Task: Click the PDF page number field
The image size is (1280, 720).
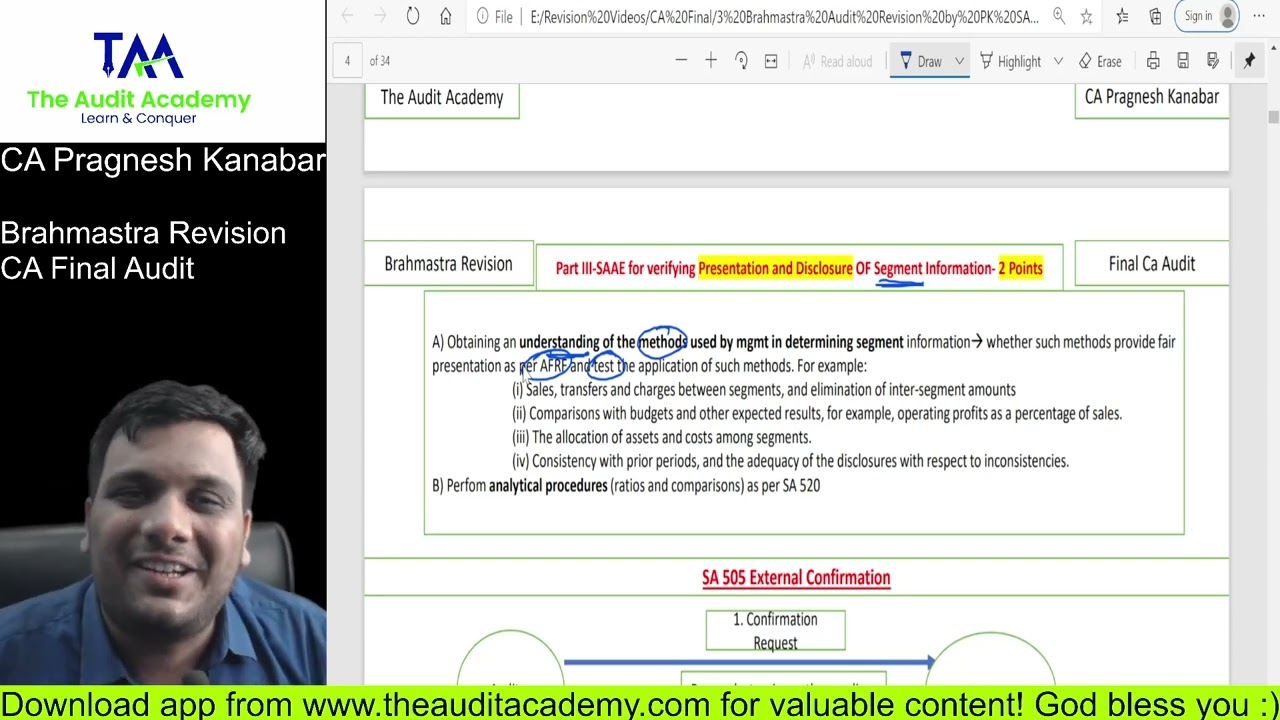Action: click(x=347, y=61)
